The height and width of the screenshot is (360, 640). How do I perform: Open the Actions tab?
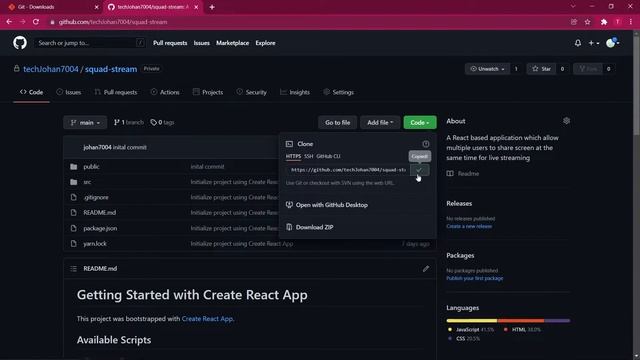(x=165, y=92)
